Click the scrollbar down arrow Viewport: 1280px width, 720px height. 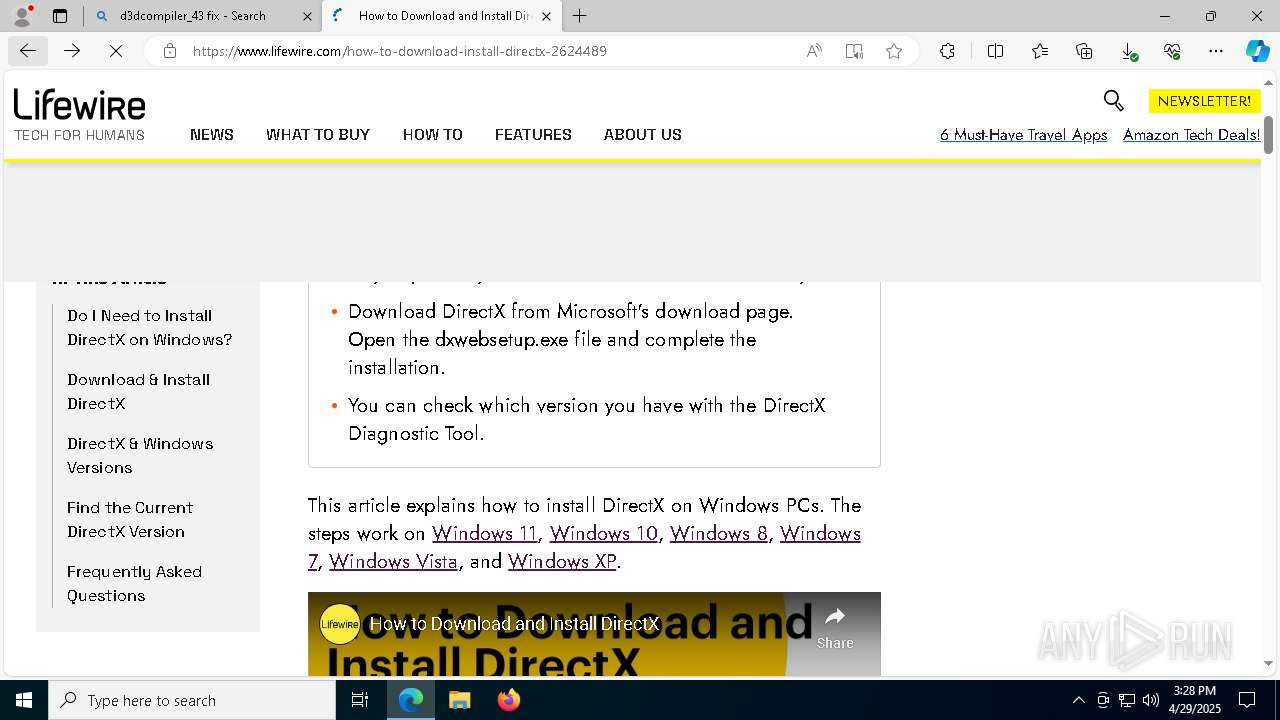[x=1268, y=663]
